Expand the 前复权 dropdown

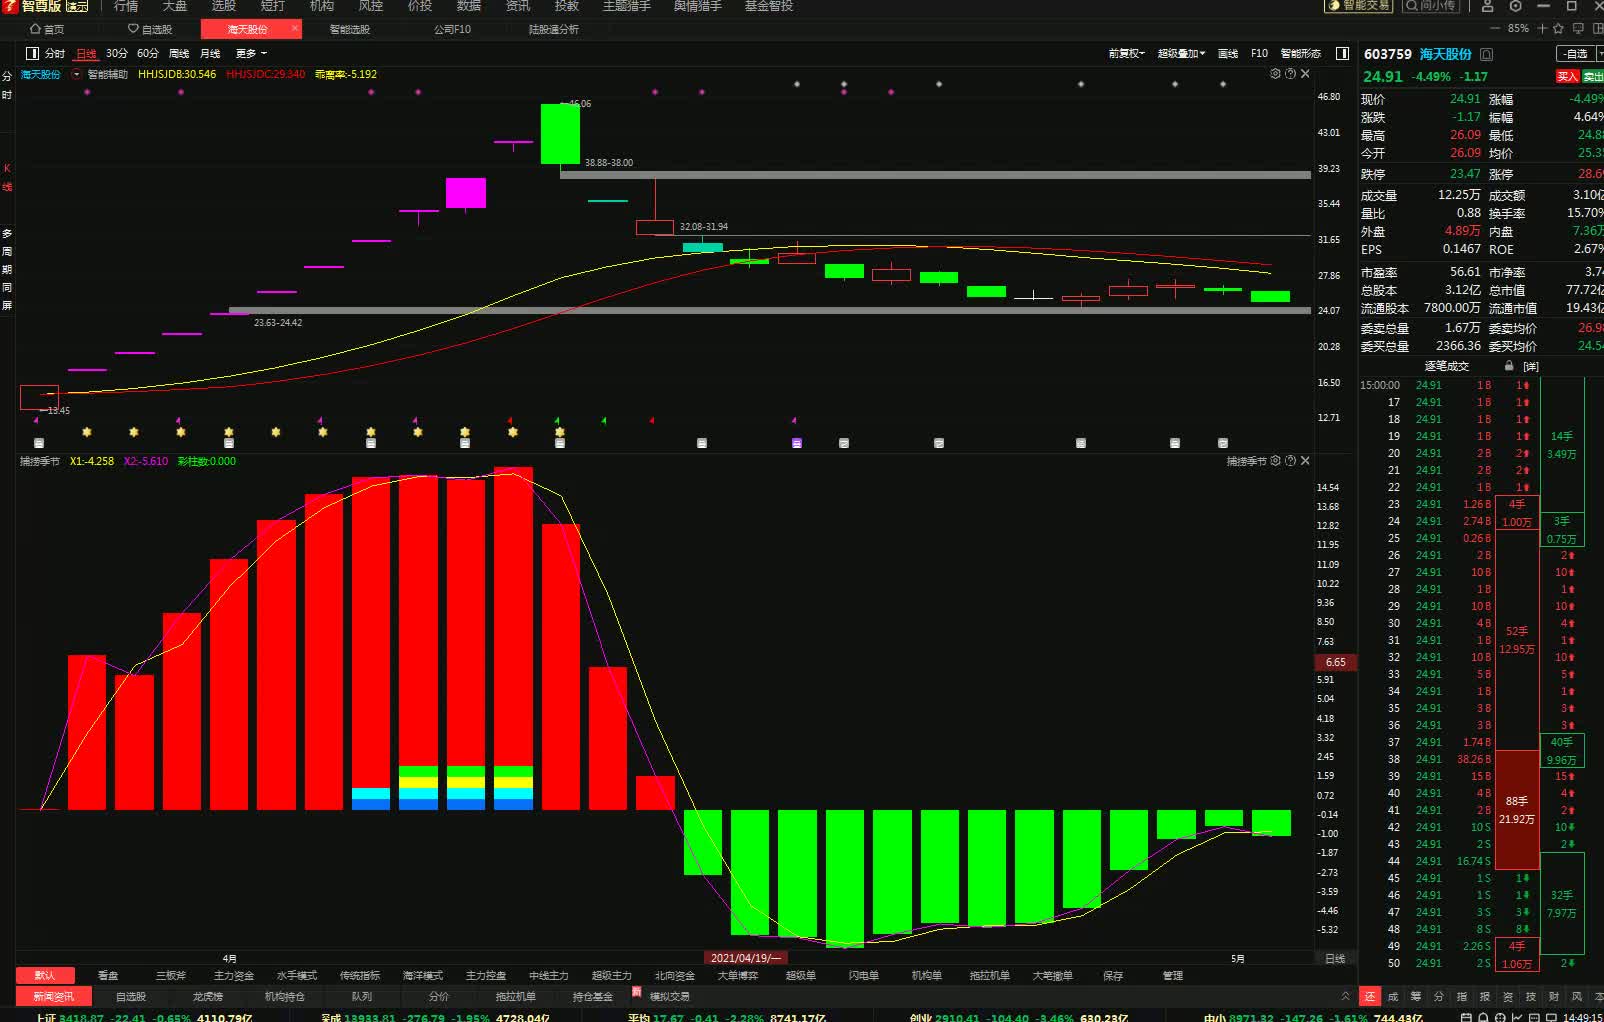tap(1127, 54)
